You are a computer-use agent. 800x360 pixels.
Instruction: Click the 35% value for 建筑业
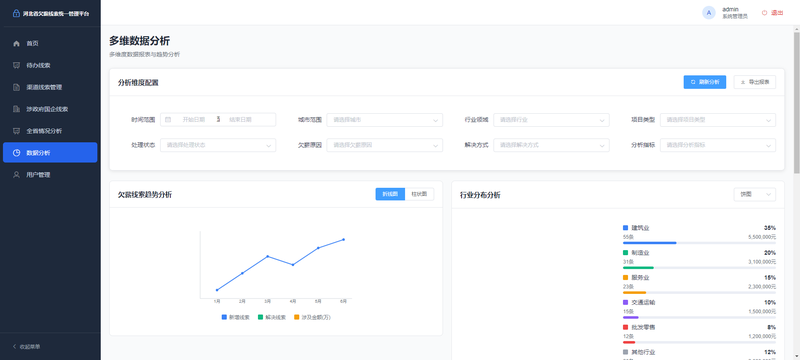770,228
